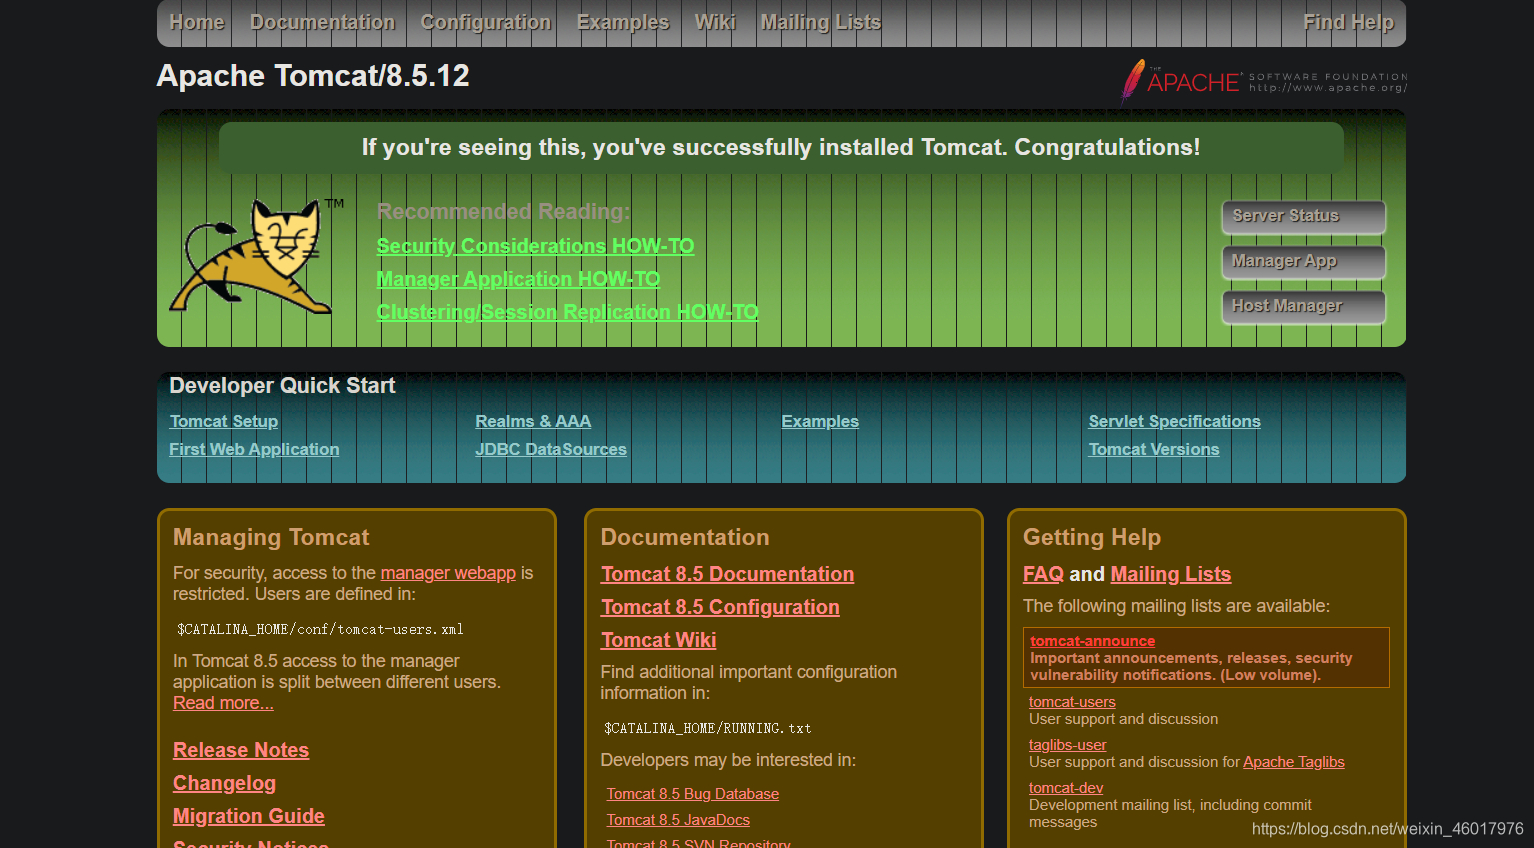Image resolution: width=1534 pixels, height=848 pixels.
Task: Open the JDBC DataSources link
Action: click(551, 450)
